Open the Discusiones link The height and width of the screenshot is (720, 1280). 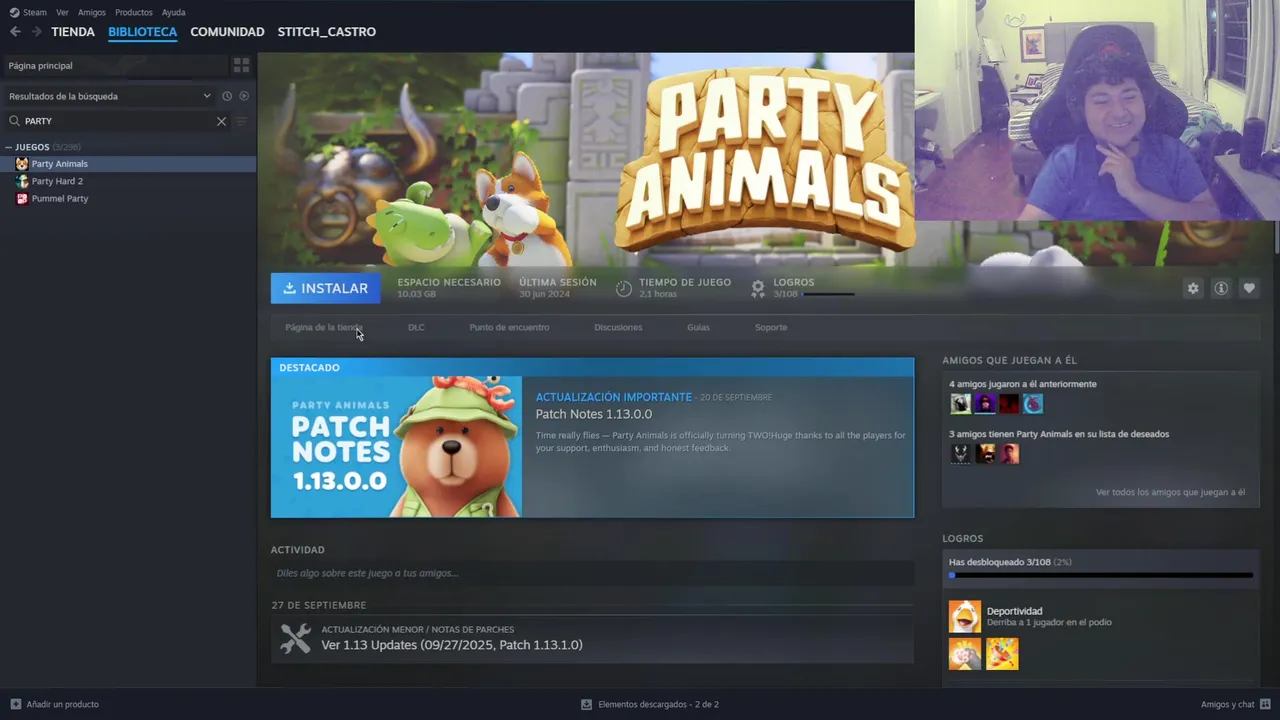point(618,327)
